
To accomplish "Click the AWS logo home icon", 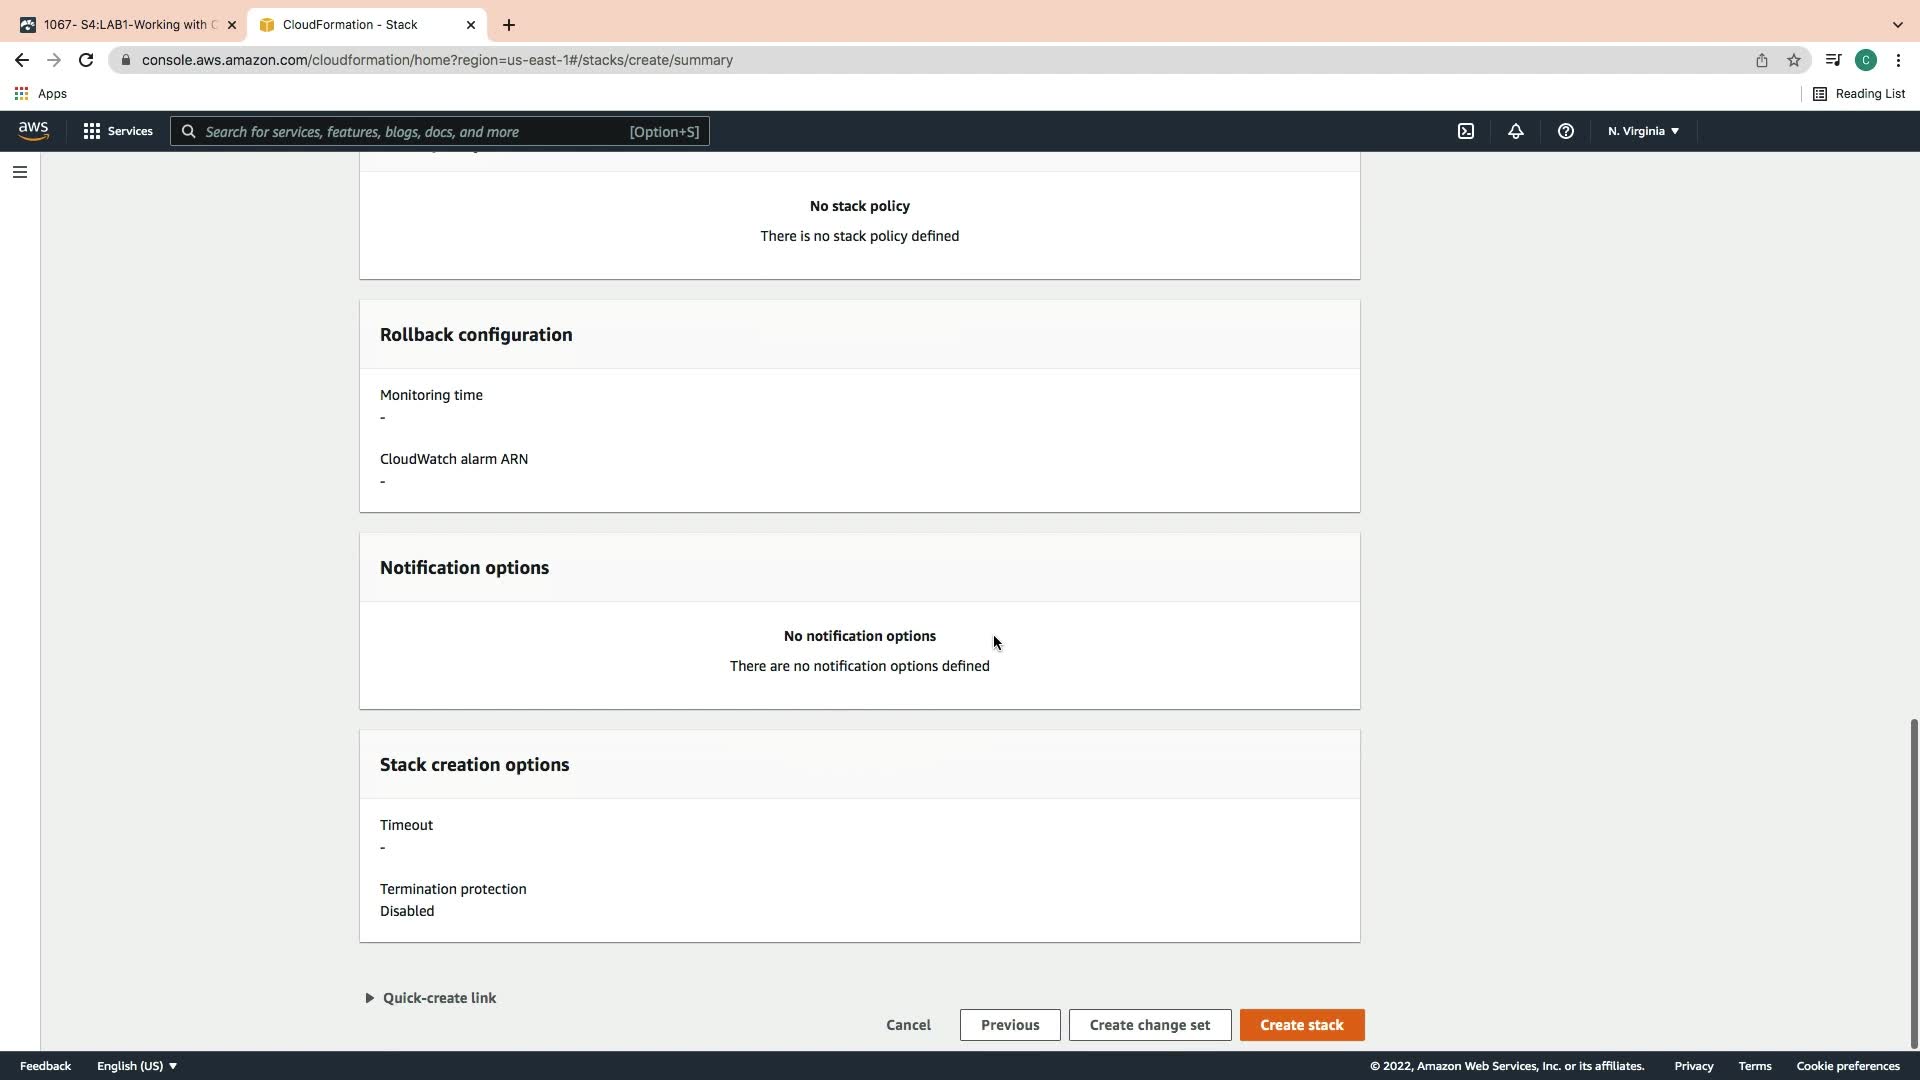I will pyautogui.click(x=33, y=131).
